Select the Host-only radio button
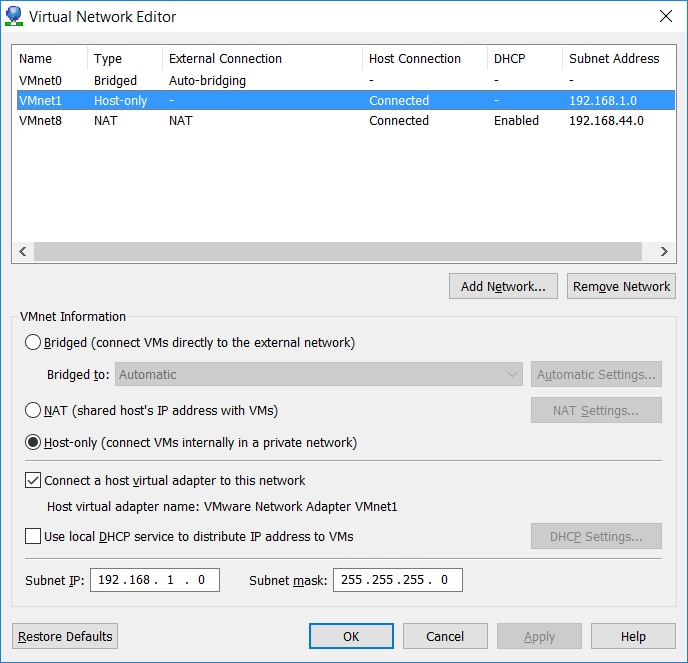 pyautogui.click(x=33, y=442)
